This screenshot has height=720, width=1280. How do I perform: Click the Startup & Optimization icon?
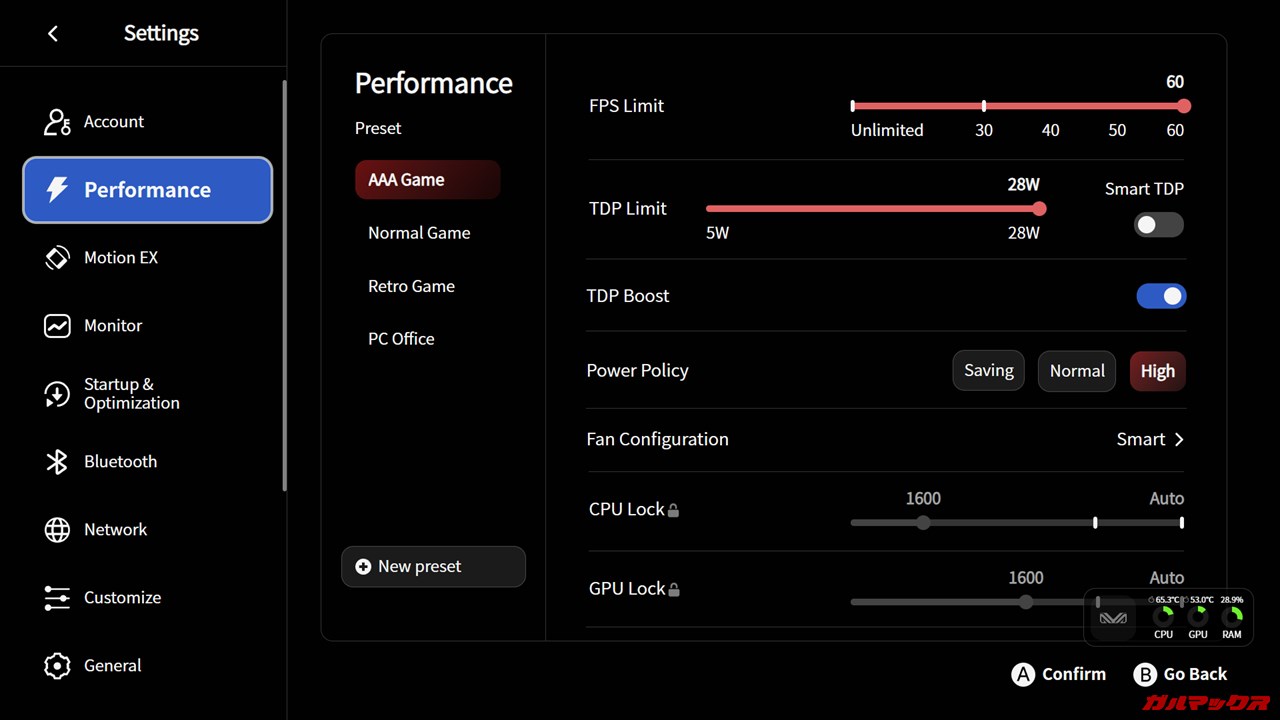(57, 394)
